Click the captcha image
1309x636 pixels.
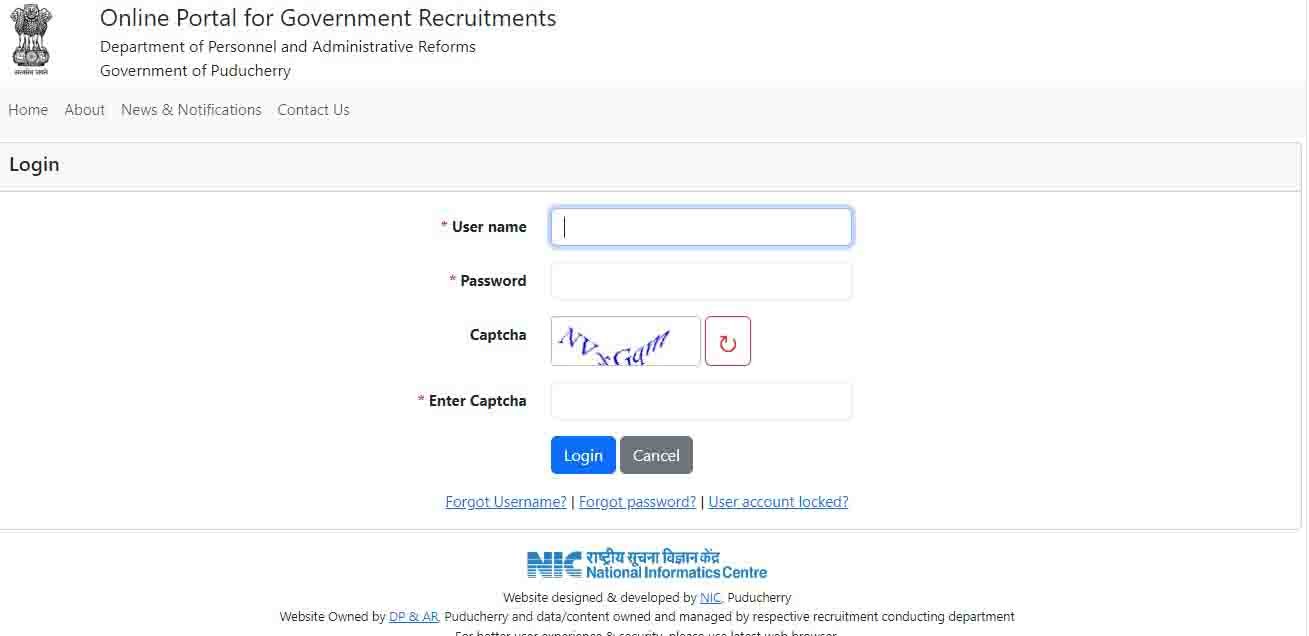(626, 342)
